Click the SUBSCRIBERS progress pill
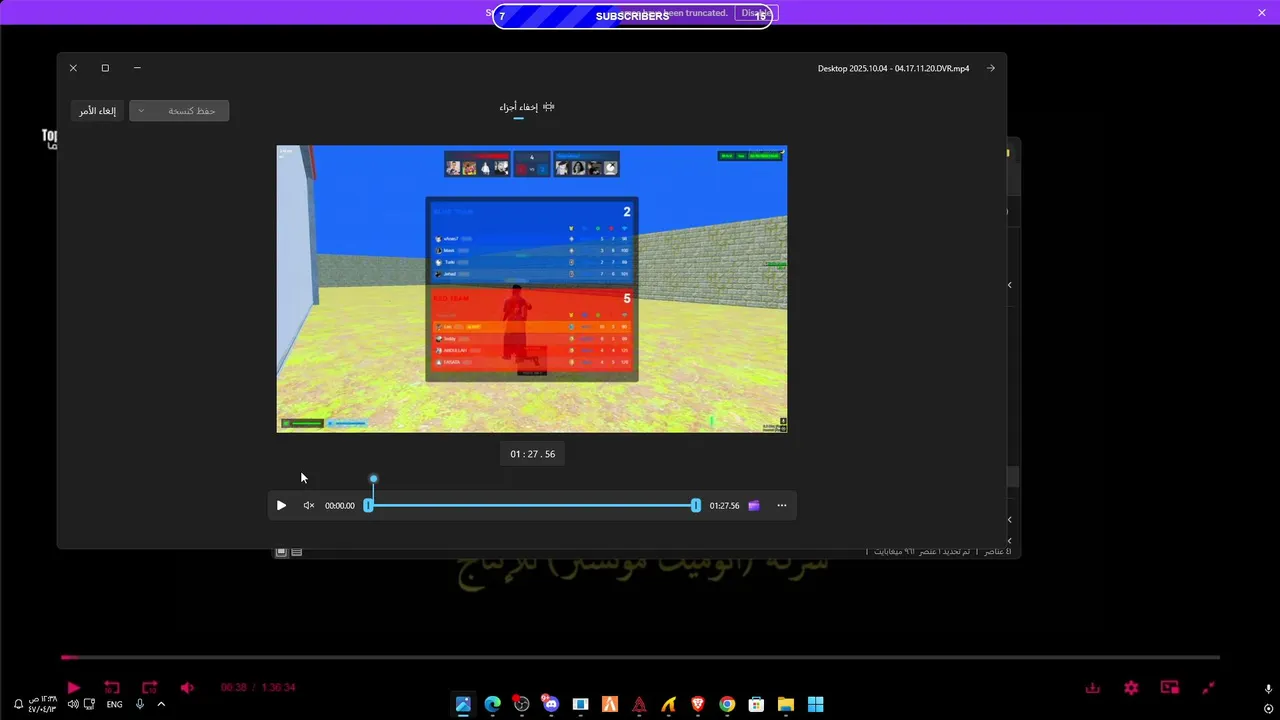The width and height of the screenshot is (1280, 720). (632, 16)
